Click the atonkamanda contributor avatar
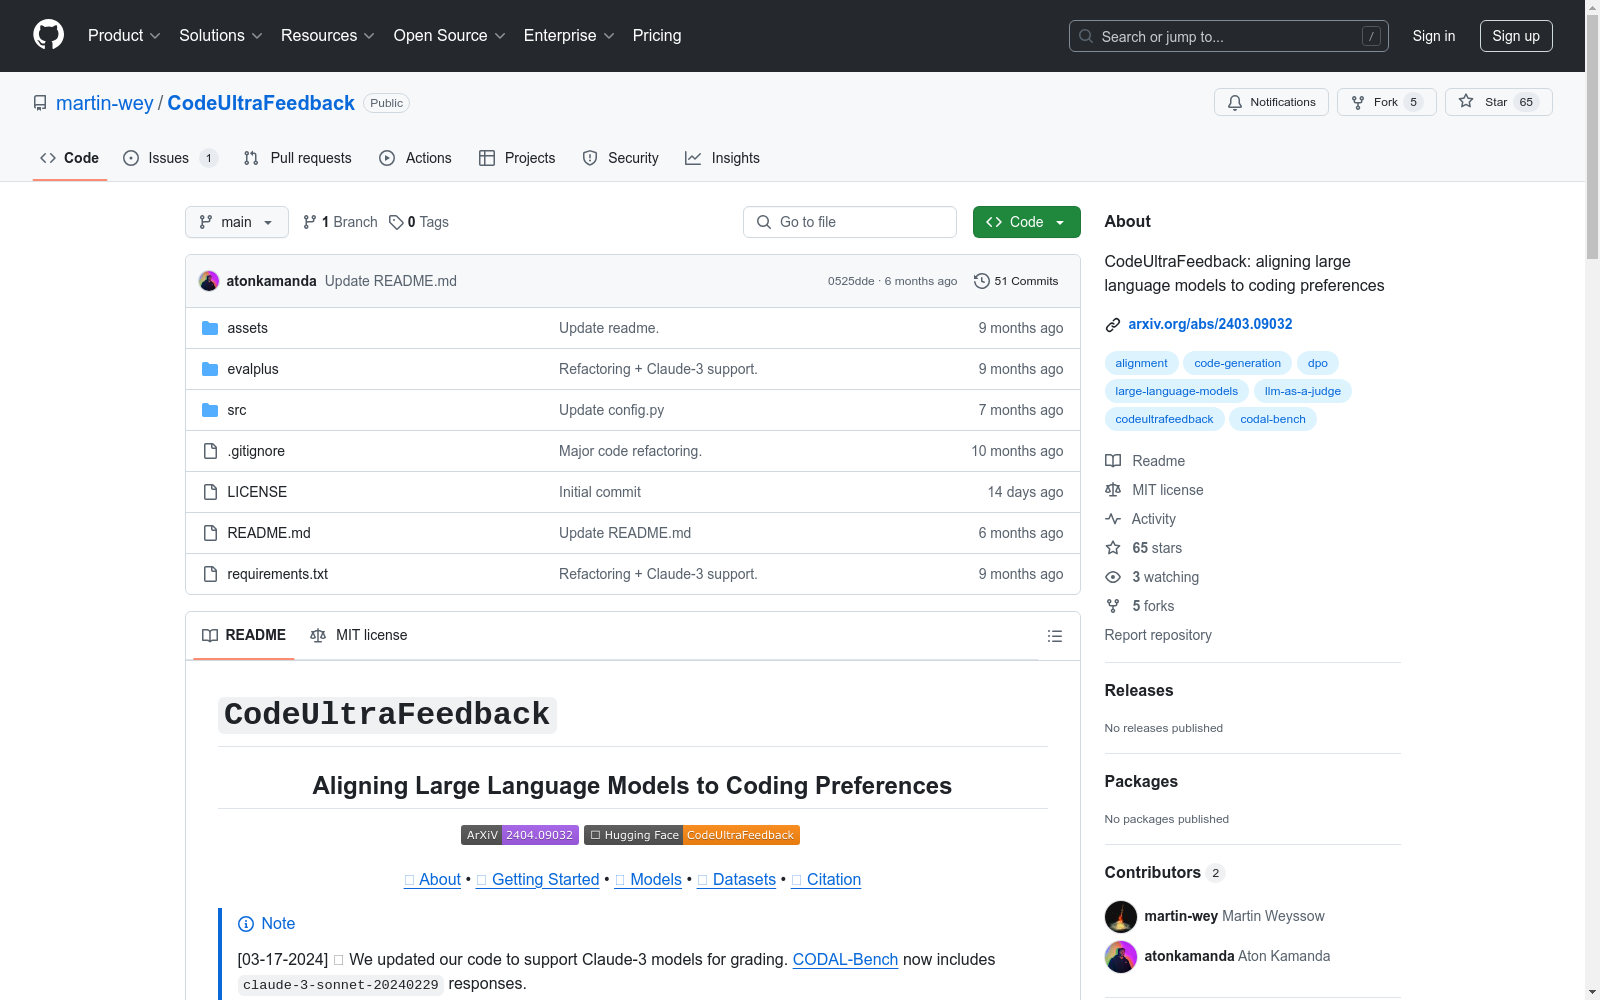Viewport: 1600px width, 1000px height. click(1121, 956)
